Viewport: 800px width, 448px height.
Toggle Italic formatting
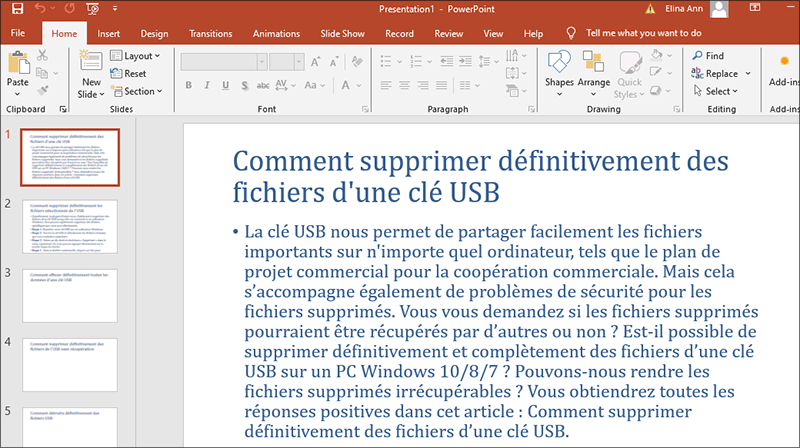pyautogui.click(x=207, y=85)
